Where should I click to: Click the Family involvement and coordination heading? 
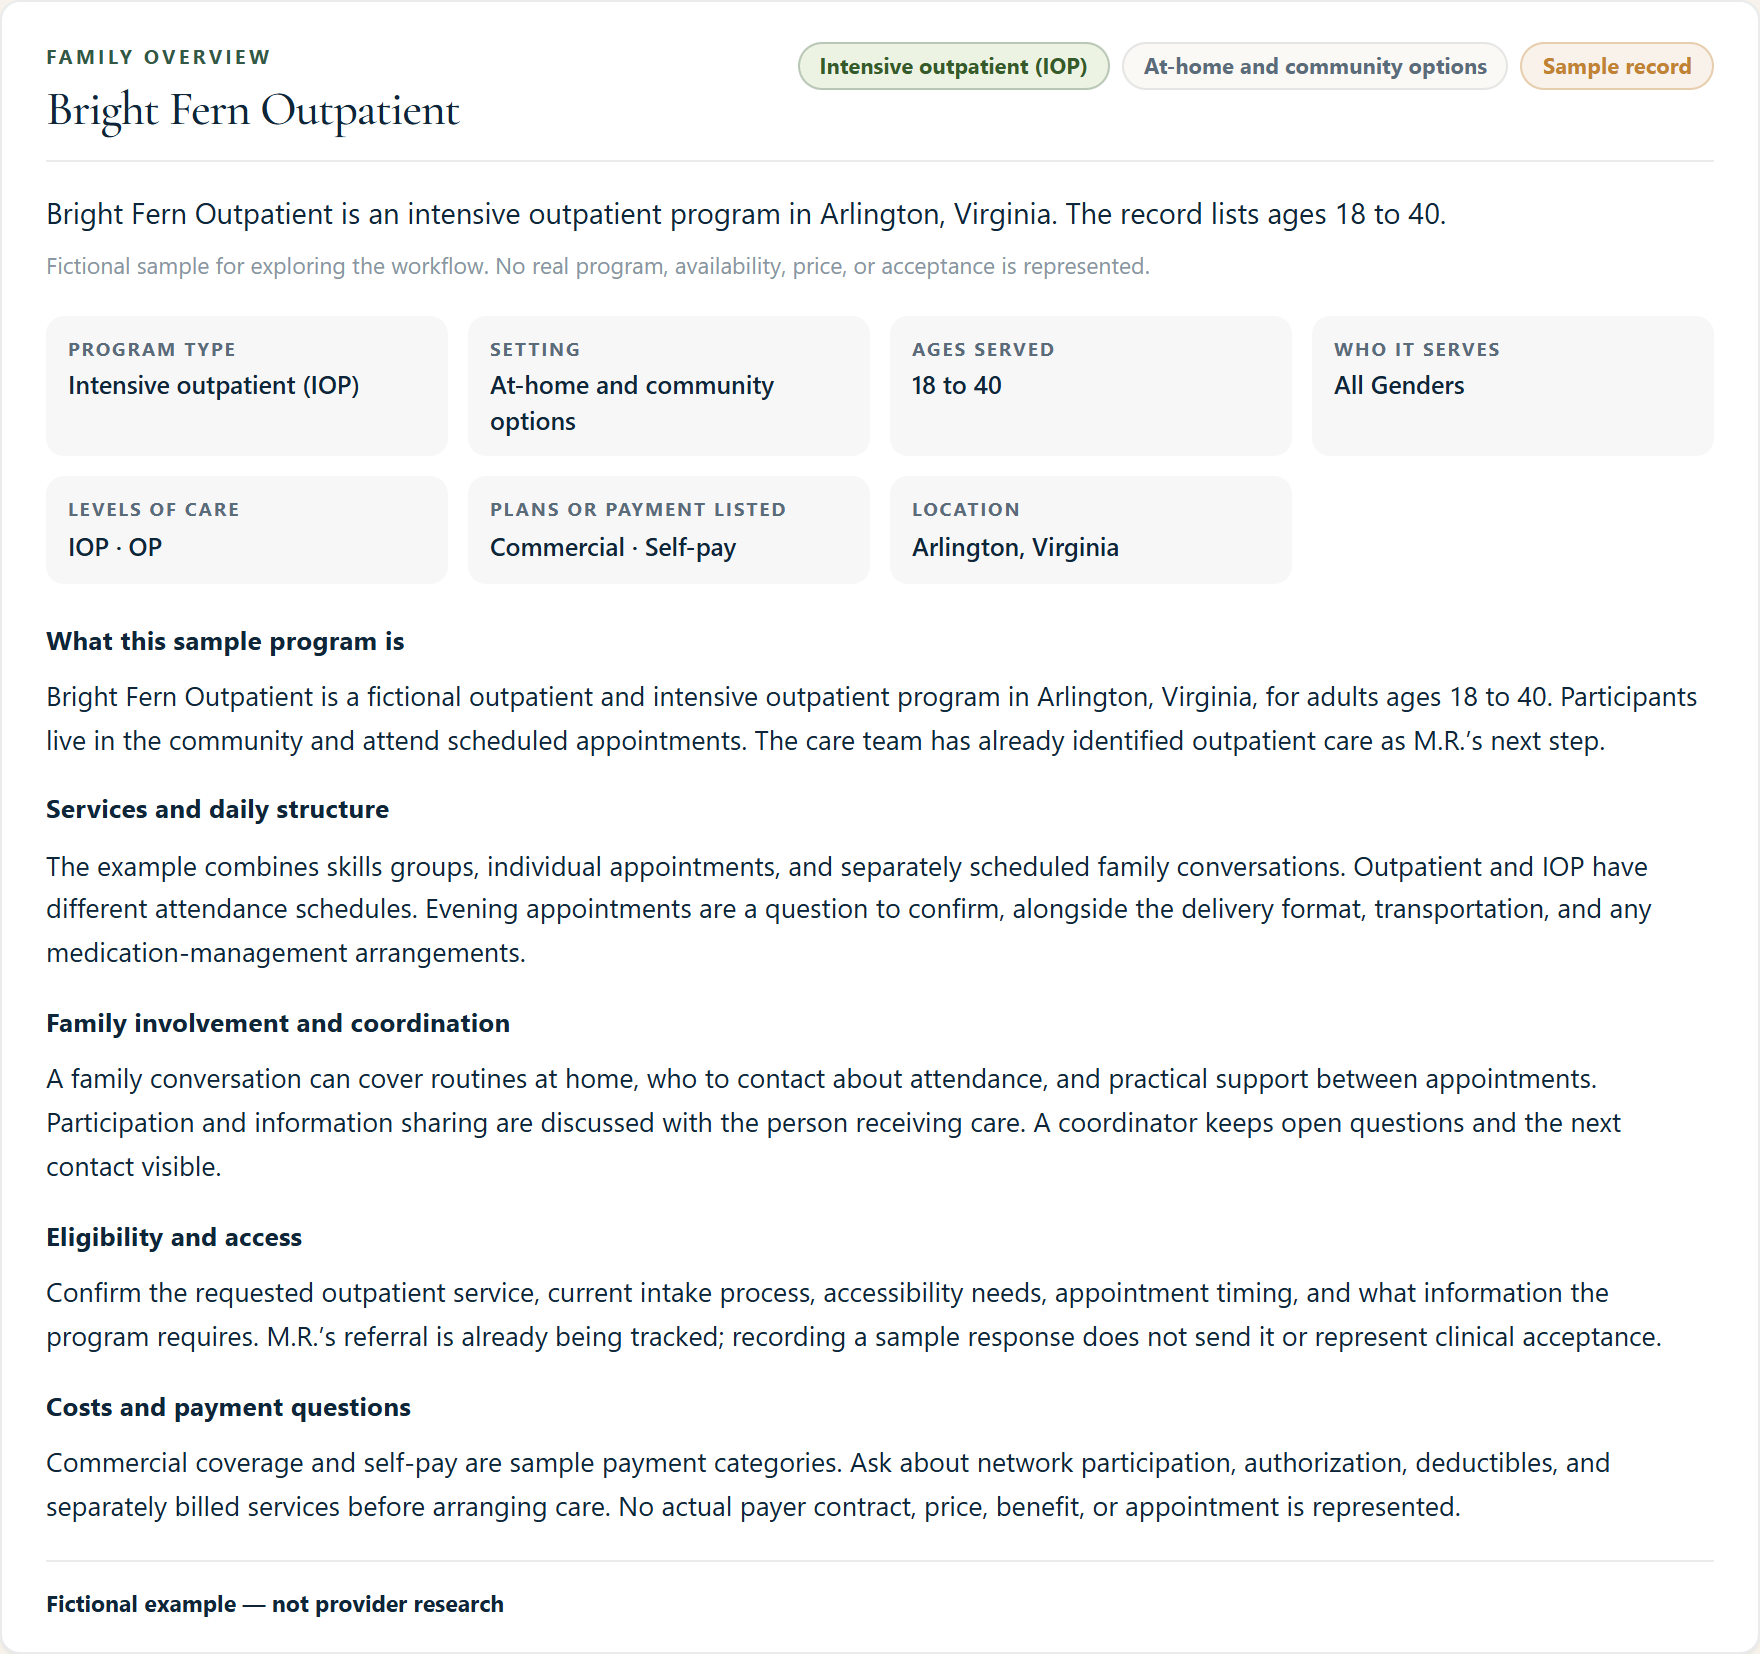278,1023
